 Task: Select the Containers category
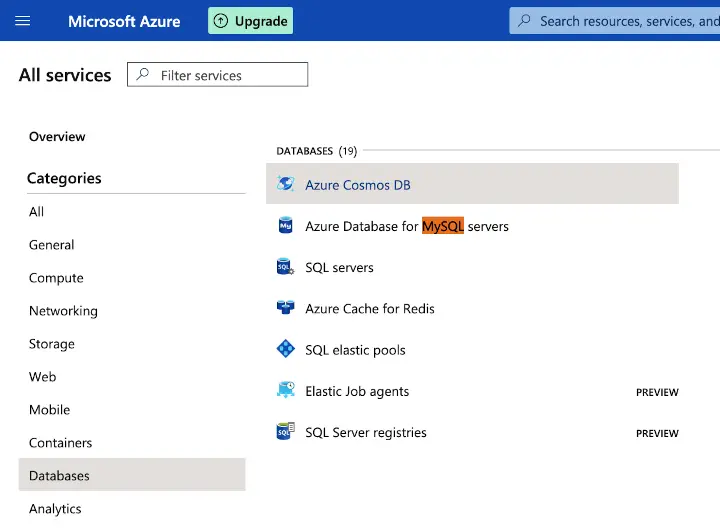pos(60,443)
